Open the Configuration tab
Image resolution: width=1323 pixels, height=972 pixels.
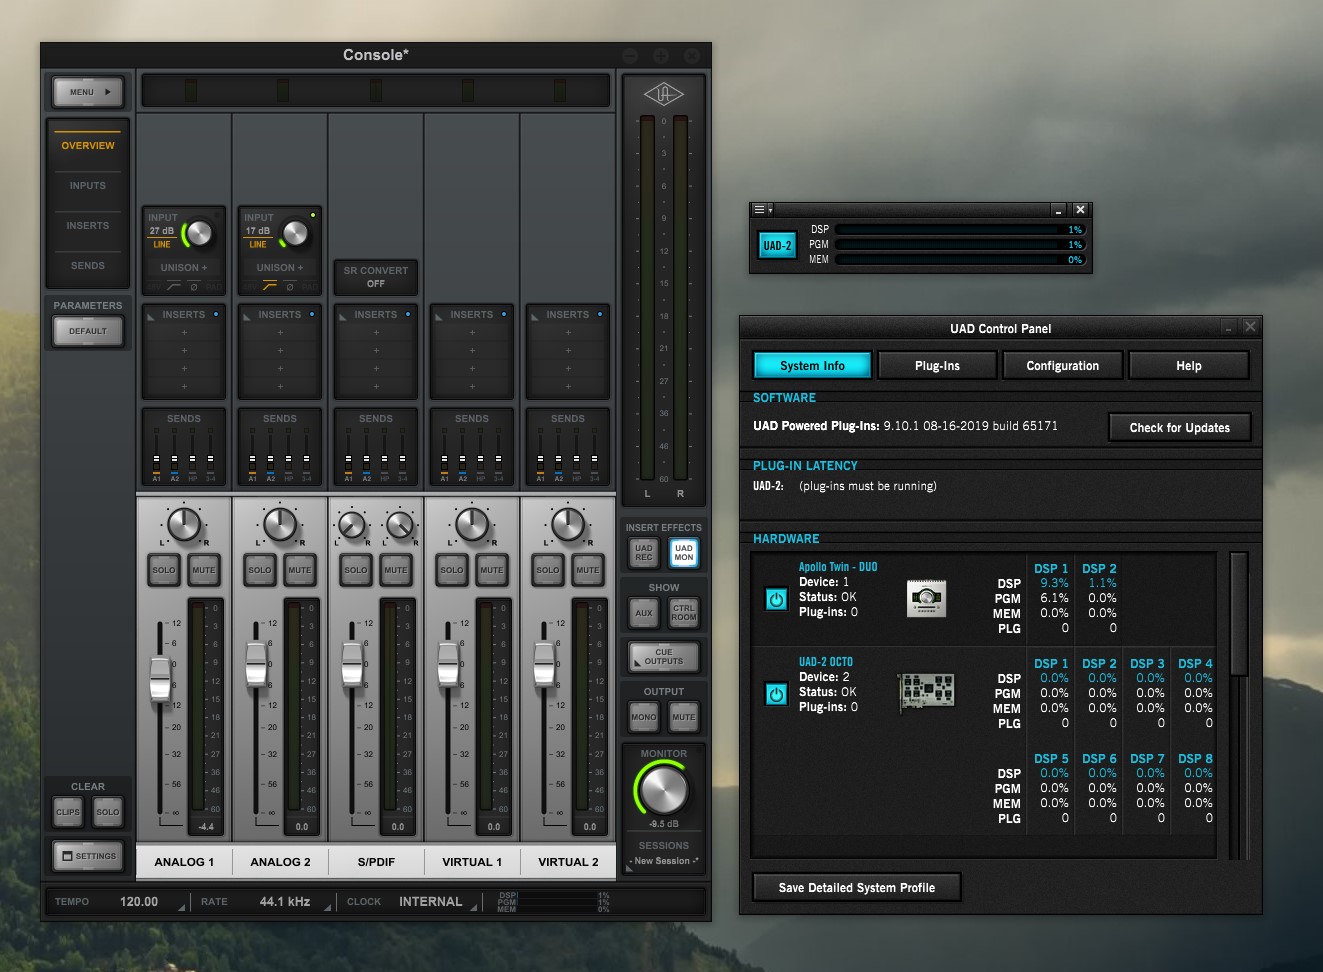coord(1062,366)
